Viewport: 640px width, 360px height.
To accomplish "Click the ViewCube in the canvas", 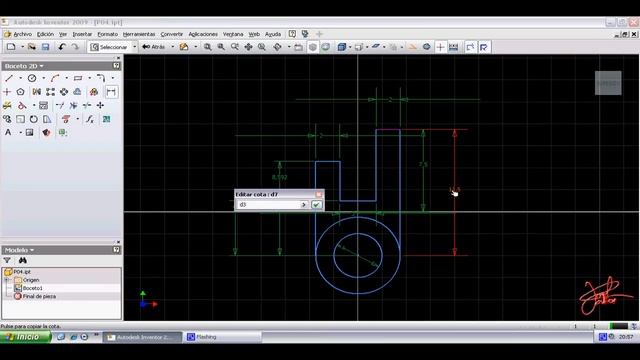I will coord(608,83).
